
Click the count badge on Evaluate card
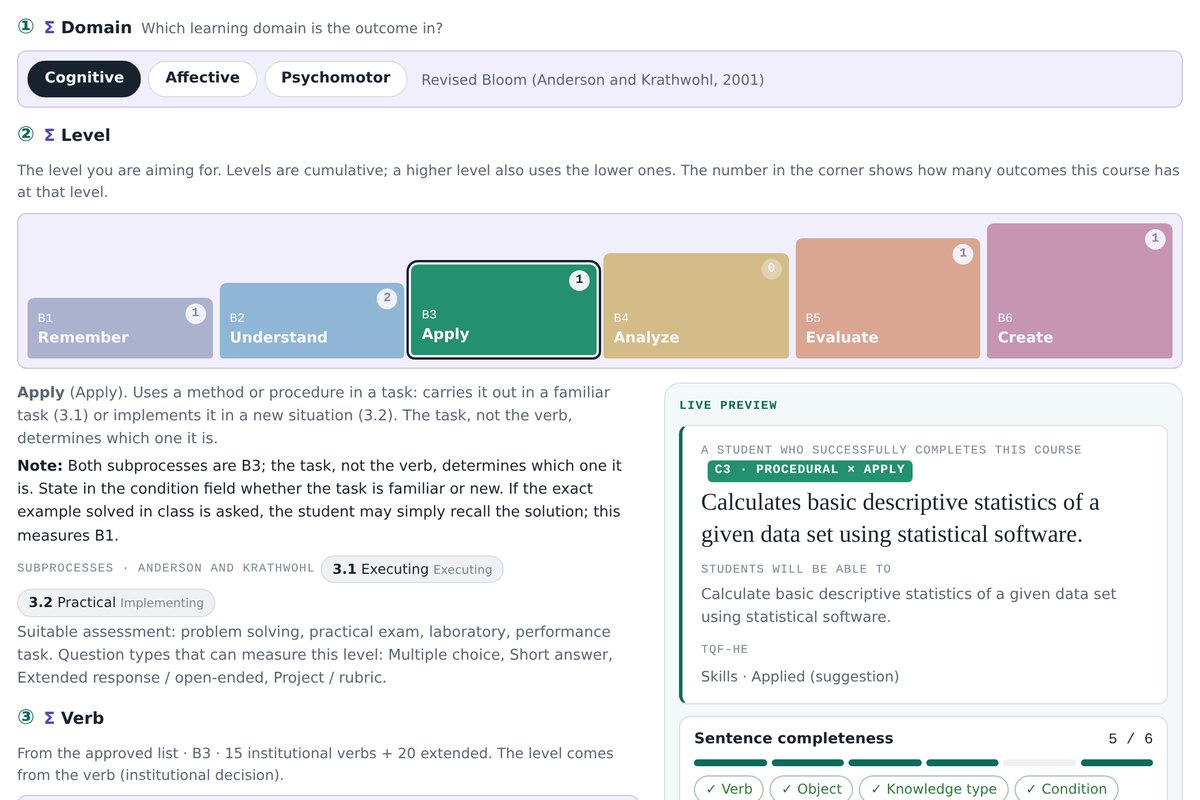(x=963, y=254)
